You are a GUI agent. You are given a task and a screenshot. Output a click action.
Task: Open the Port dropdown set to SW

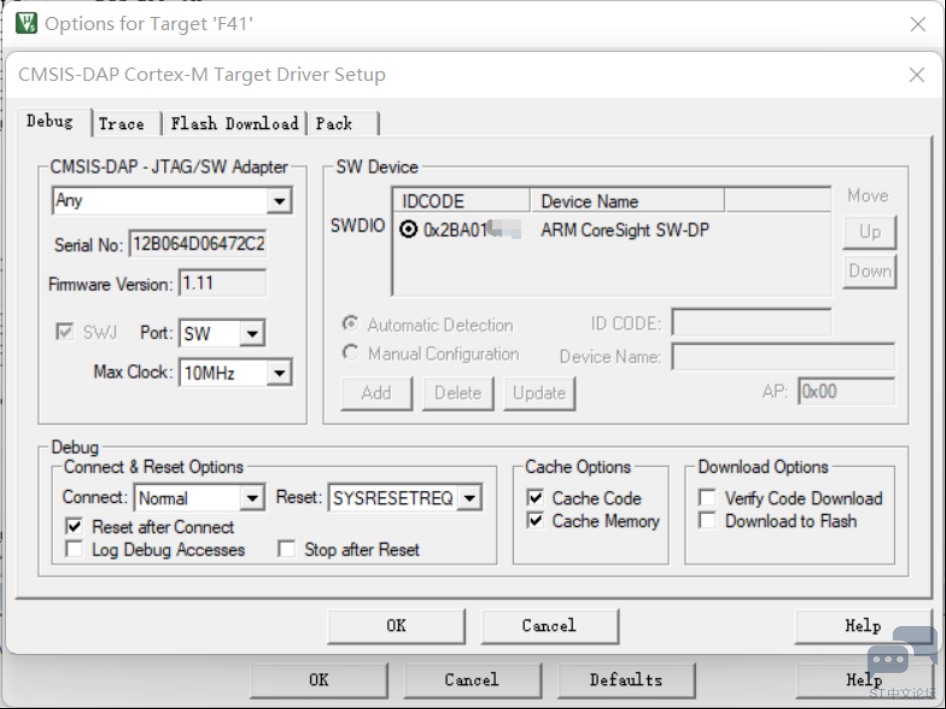(252, 333)
